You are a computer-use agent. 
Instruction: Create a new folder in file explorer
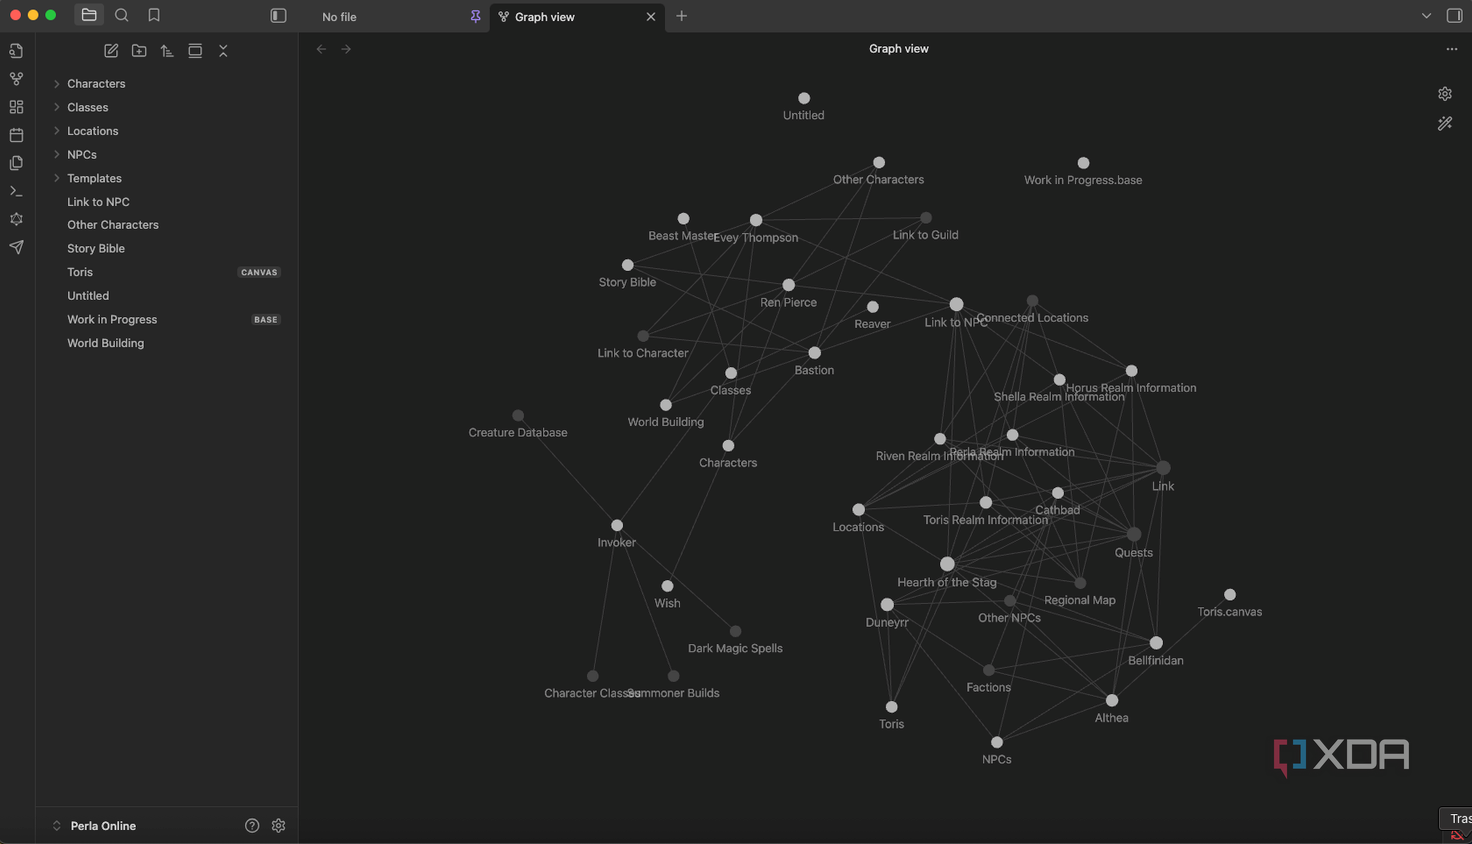pos(139,51)
